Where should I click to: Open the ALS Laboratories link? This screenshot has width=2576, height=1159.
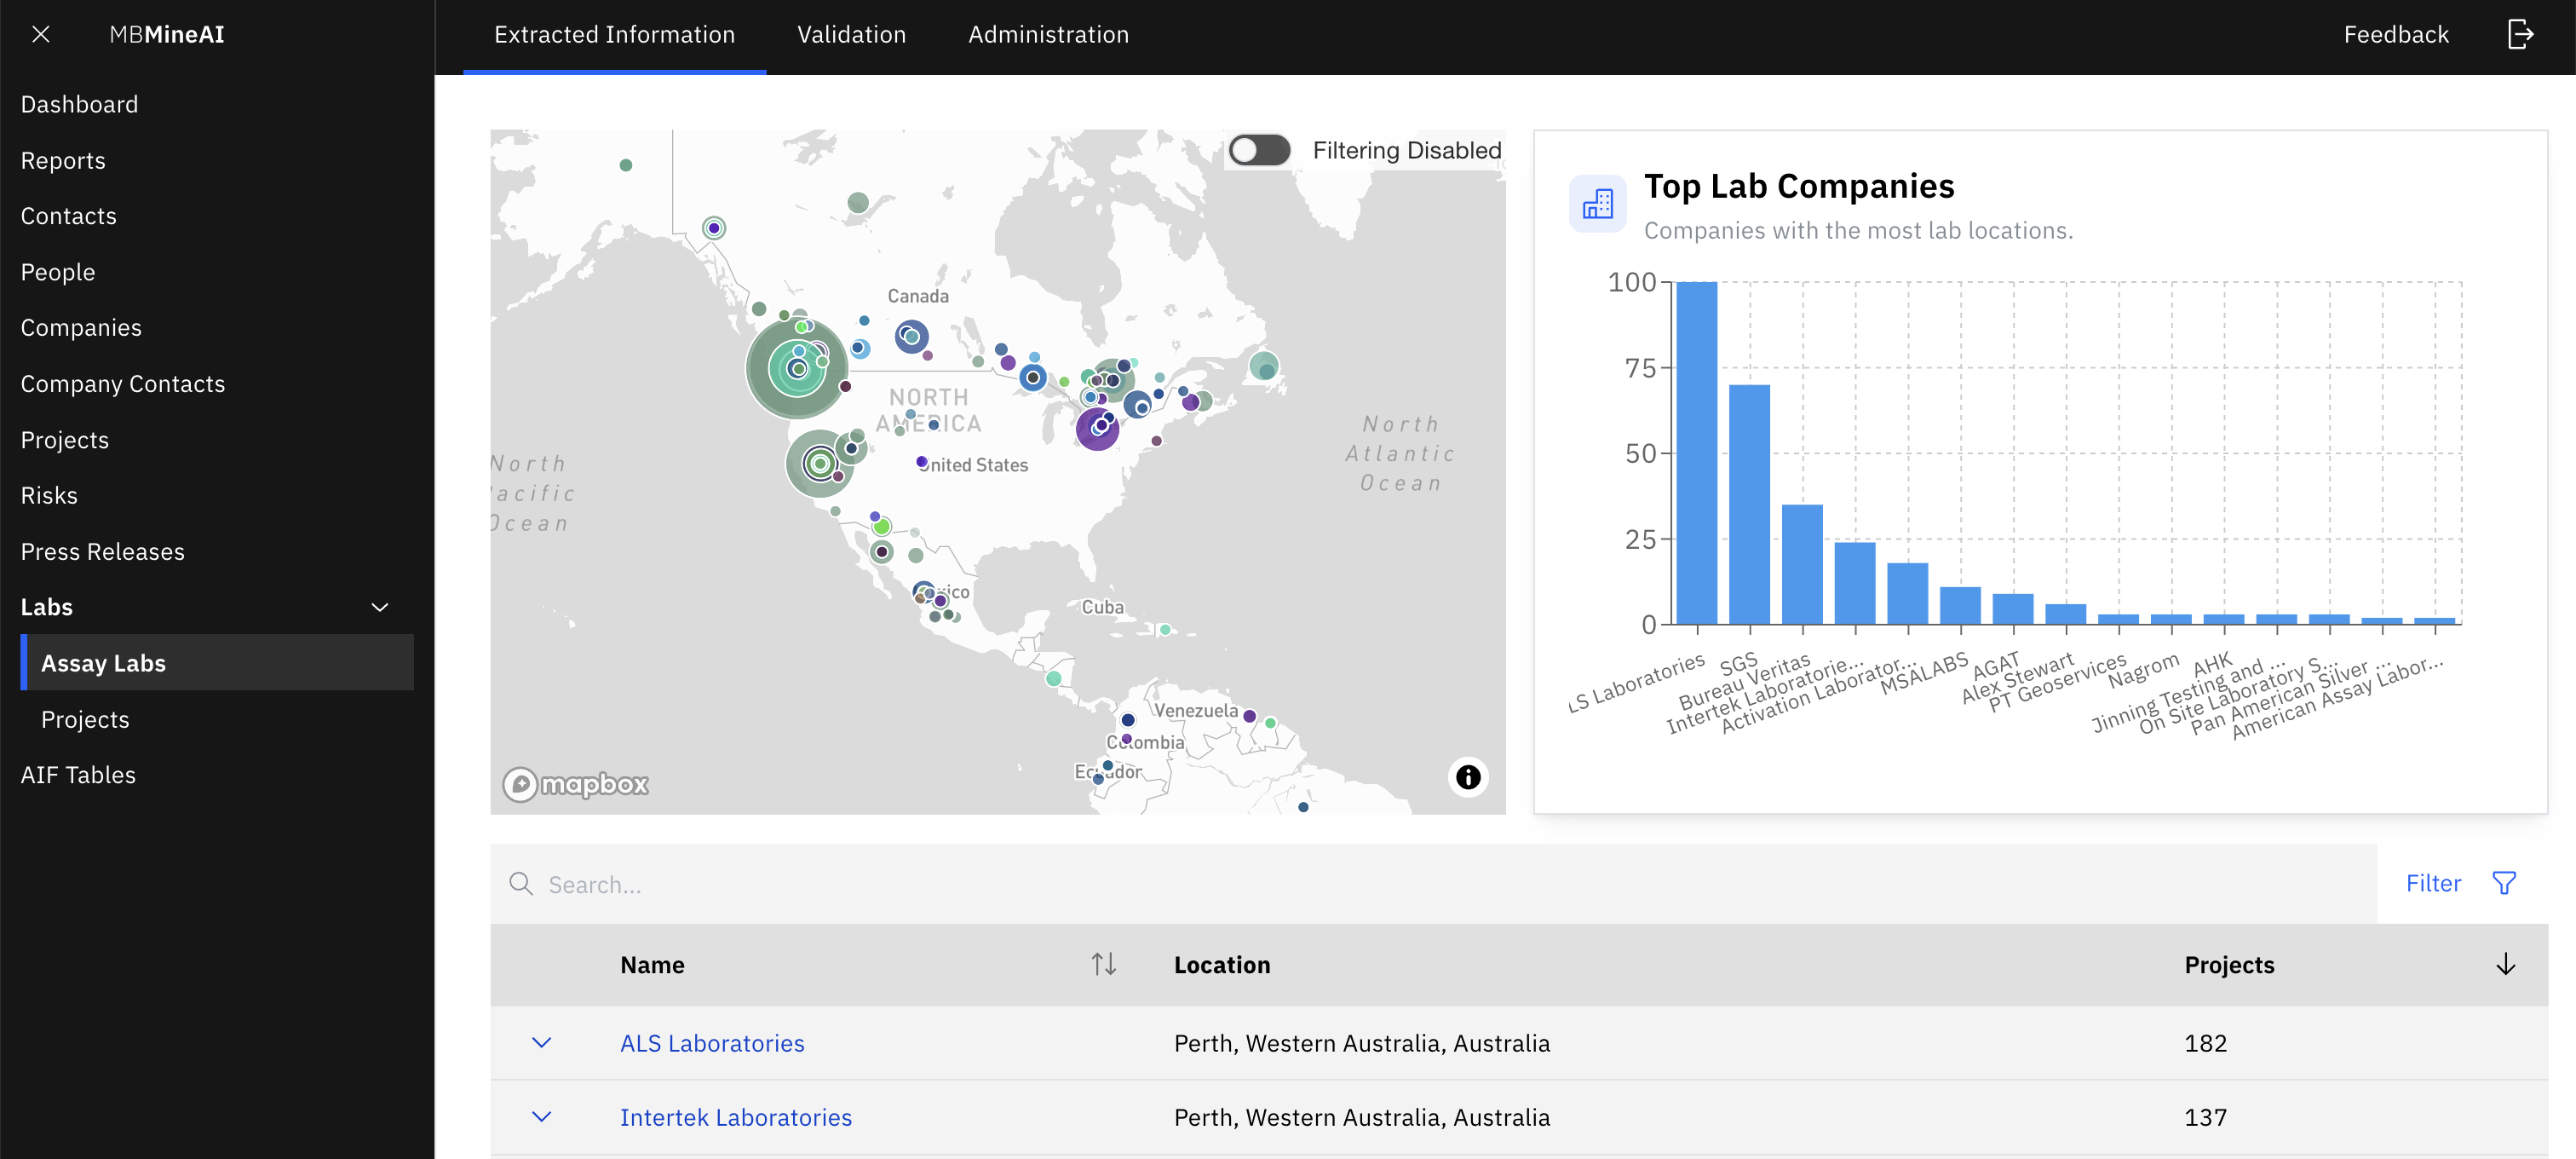coord(712,1042)
